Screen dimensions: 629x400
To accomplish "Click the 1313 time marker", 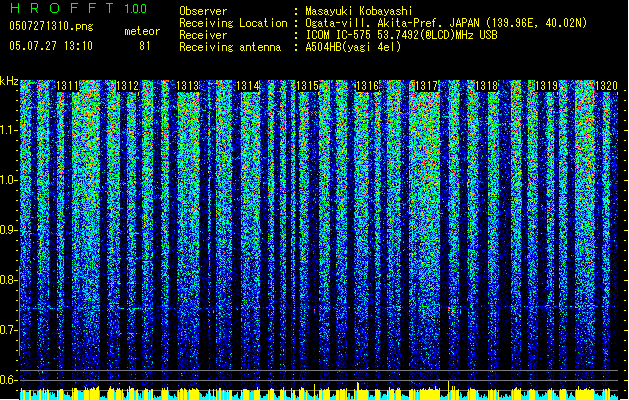I will tap(187, 86).
